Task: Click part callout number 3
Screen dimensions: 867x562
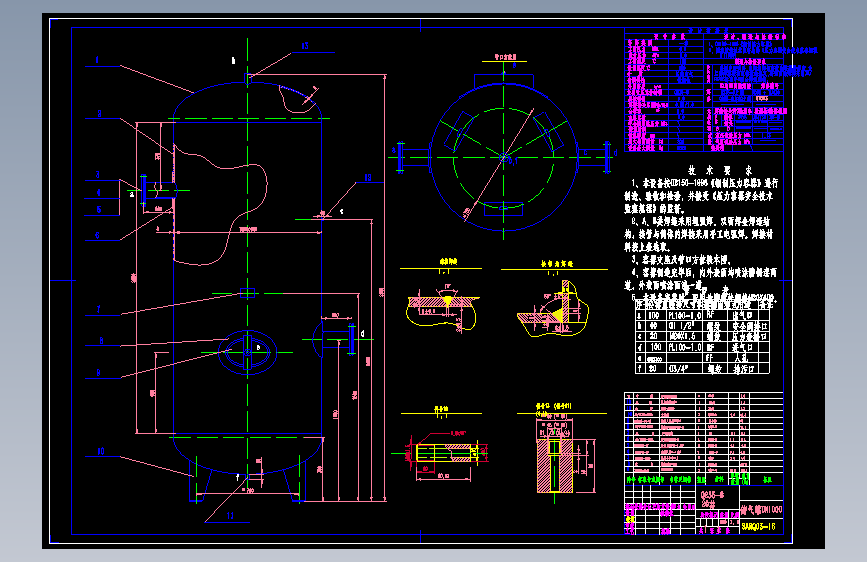Action: [x=98, y=174]
